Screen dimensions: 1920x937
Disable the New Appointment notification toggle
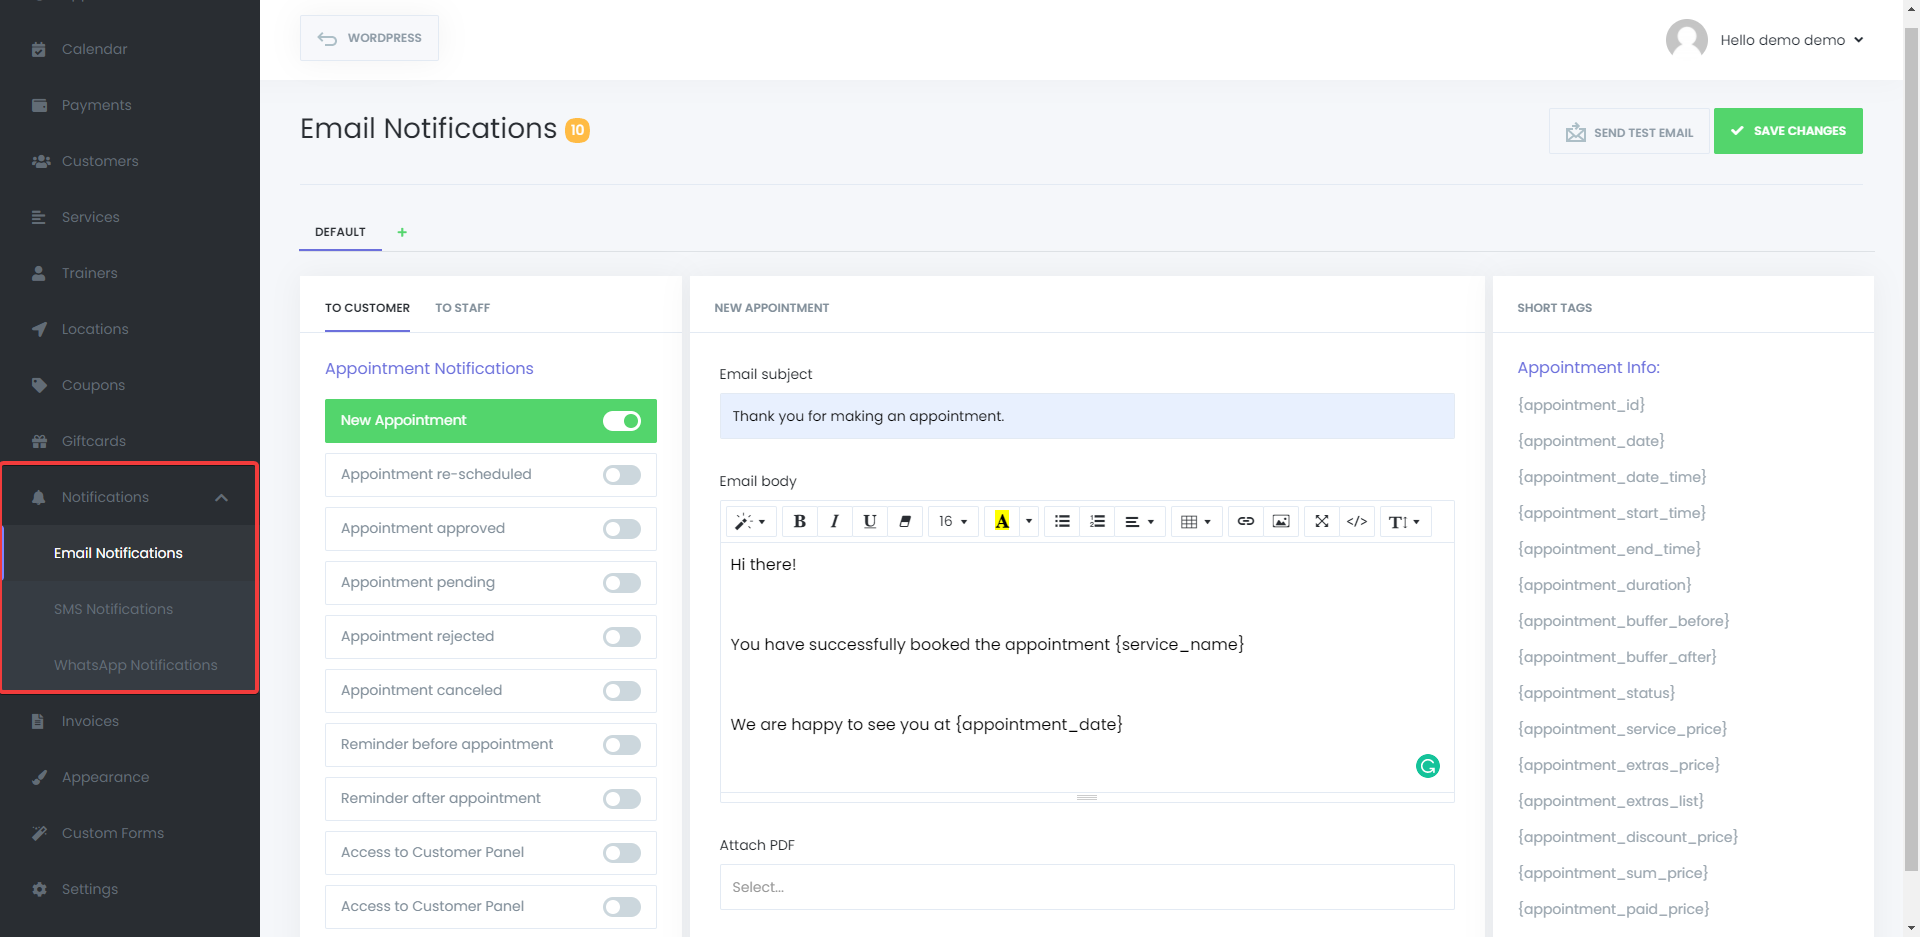[x=621, y=421]
